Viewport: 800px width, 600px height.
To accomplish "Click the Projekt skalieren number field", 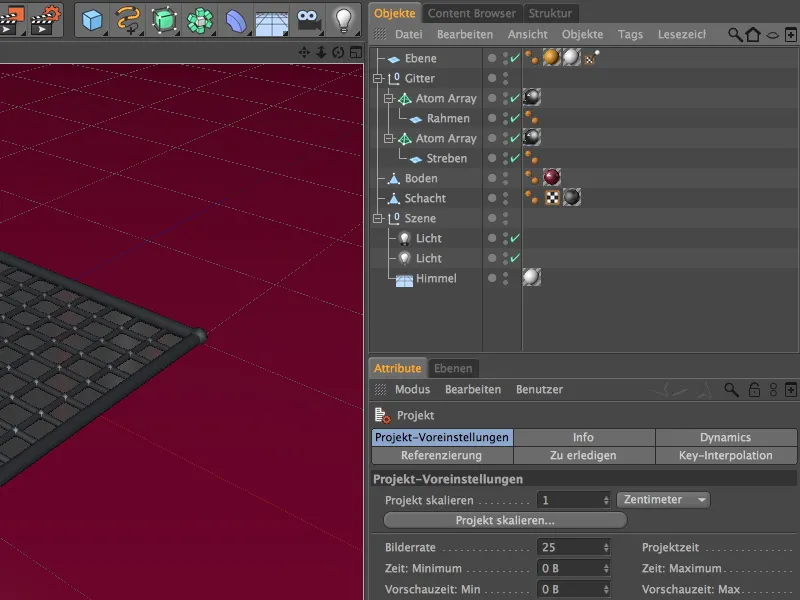I will (570, 500).
